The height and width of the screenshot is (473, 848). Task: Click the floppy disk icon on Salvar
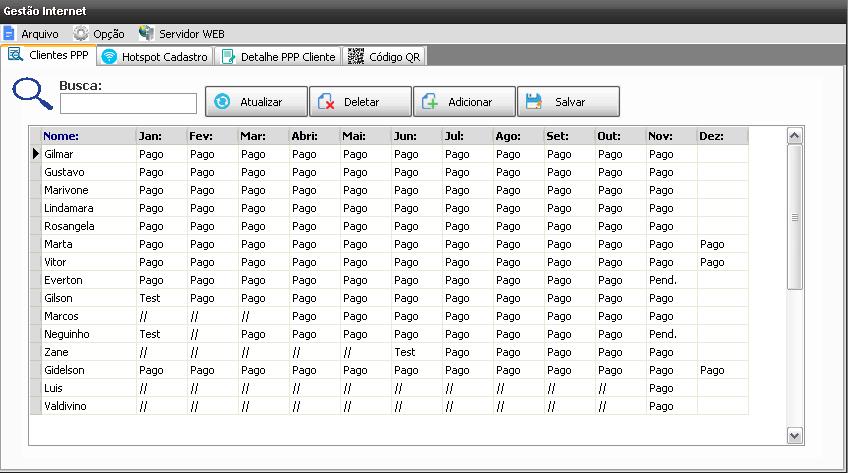534,102
